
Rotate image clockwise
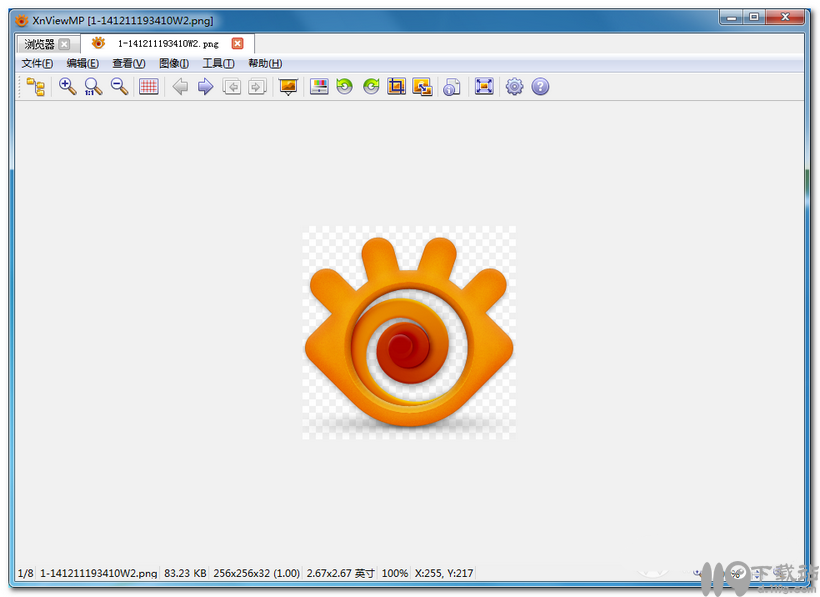(x=371, y=87)
